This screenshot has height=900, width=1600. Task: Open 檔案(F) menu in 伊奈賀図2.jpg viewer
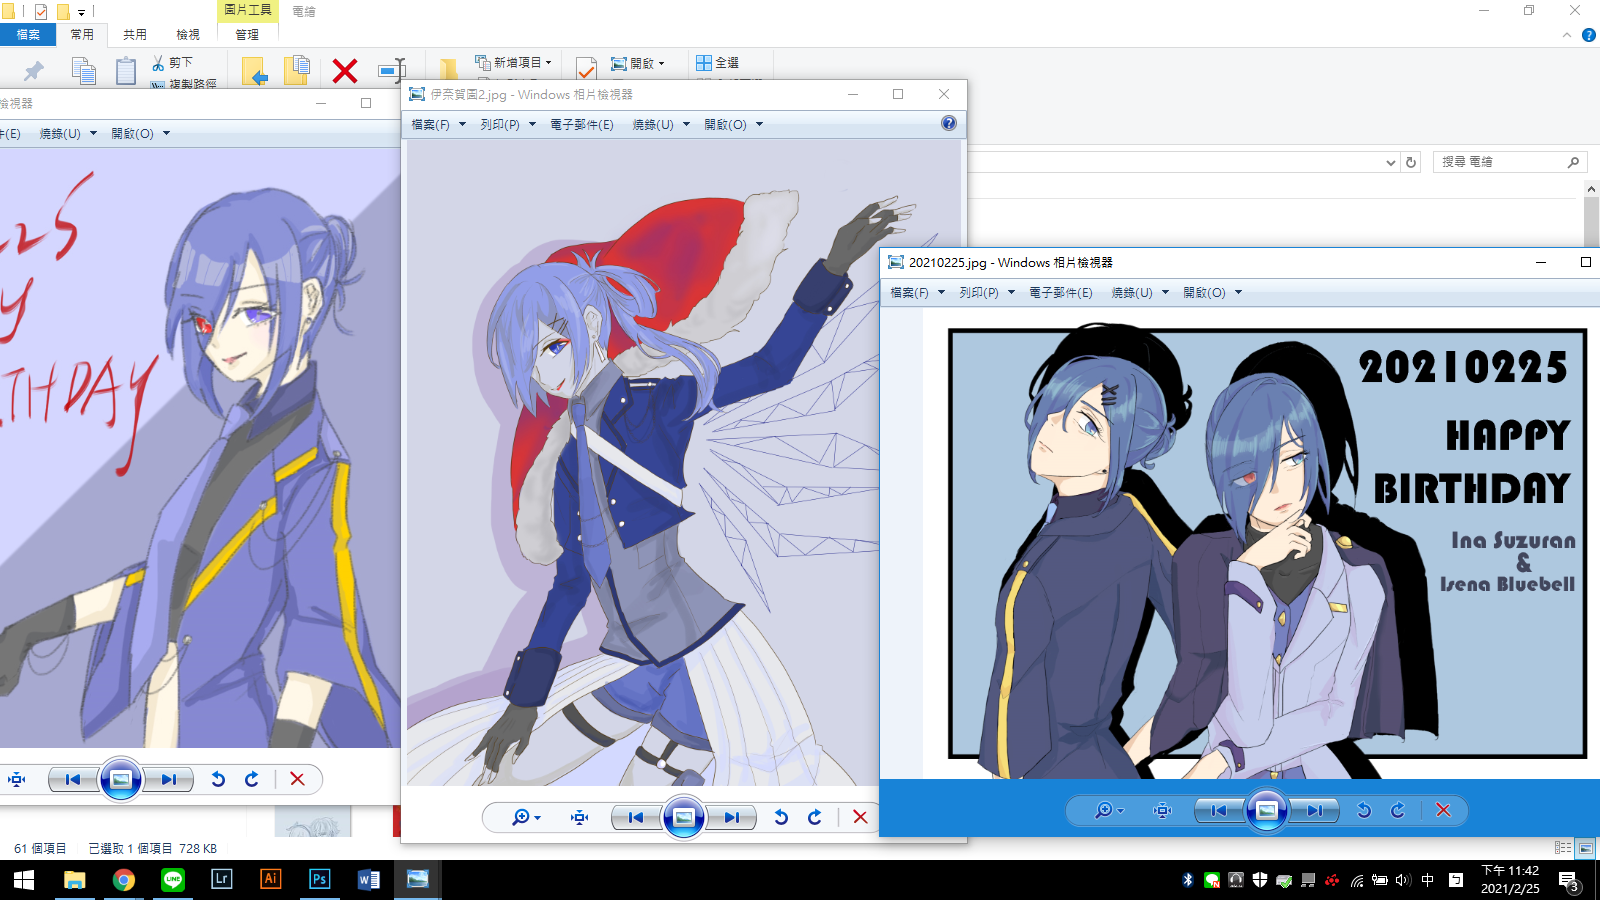pyautogui.click(x=438, y=125)
